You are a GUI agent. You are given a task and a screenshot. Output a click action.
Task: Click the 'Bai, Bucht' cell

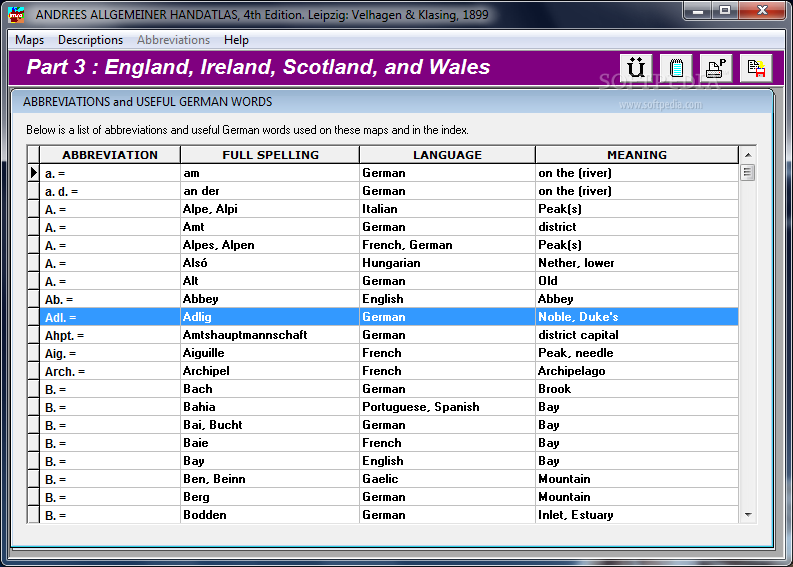(x=270, y=425)
